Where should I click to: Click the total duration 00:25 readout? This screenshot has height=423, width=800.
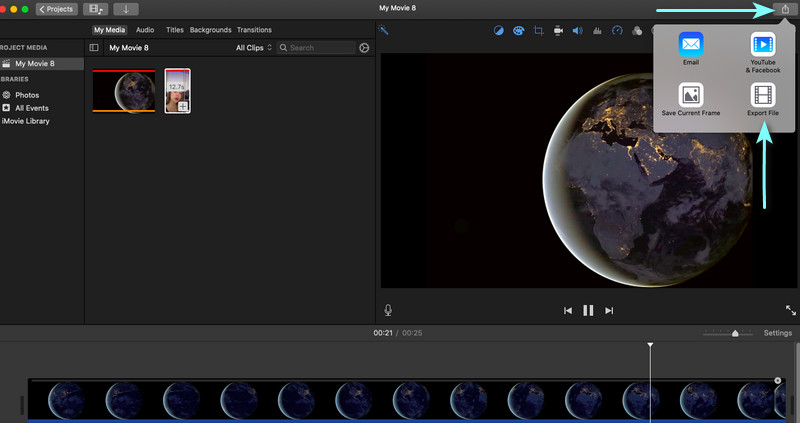pyautogui.click(x=412, y=333)
